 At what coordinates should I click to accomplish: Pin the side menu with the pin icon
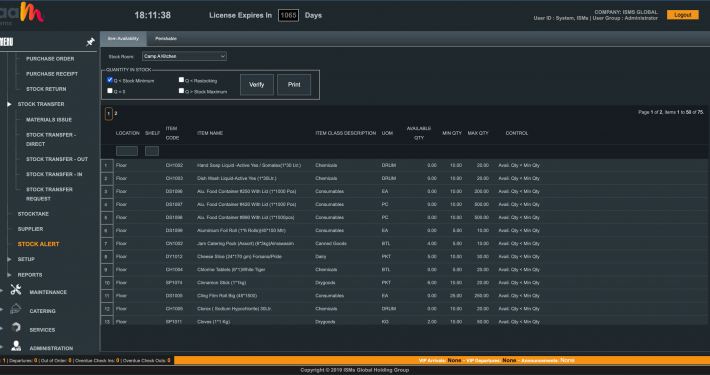click(90, 42)
